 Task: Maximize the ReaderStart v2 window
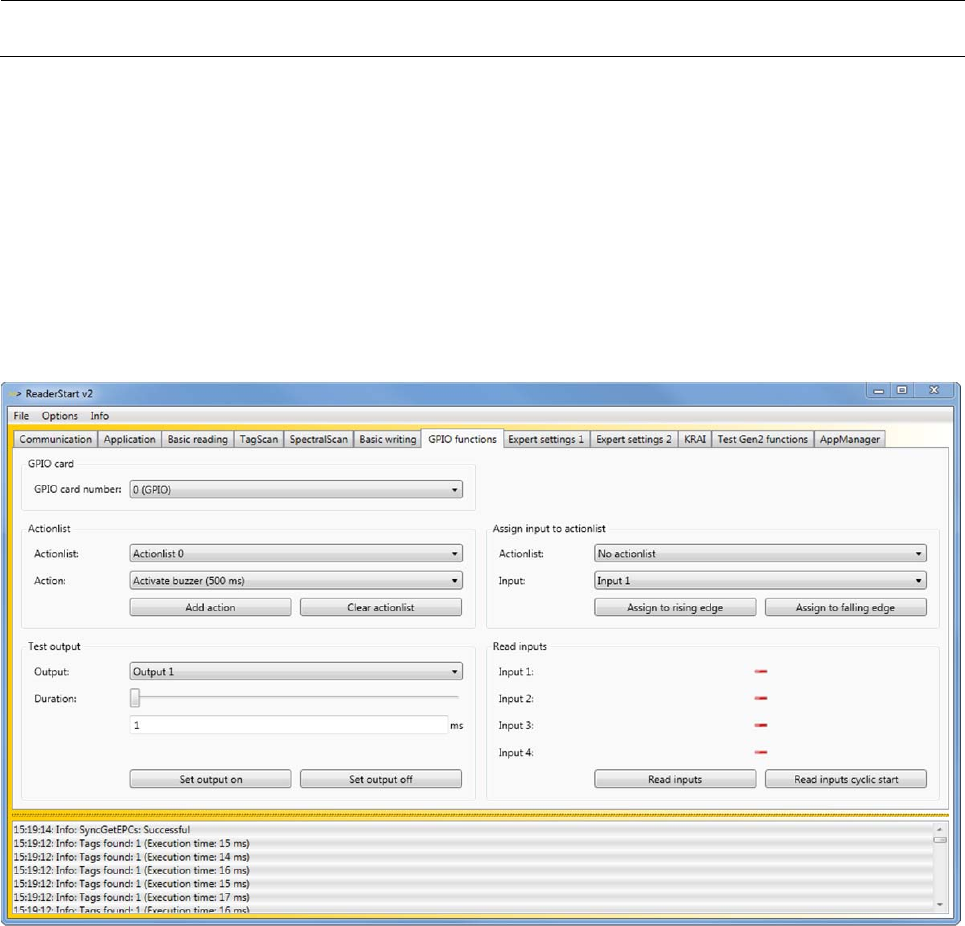point(902,391)
